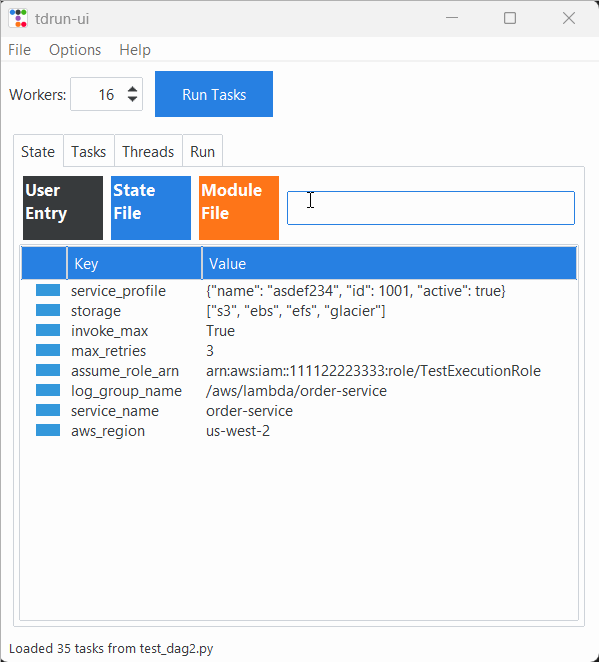
Task: Click the blue swatch beside service_profile
Action: pos(48,290)
